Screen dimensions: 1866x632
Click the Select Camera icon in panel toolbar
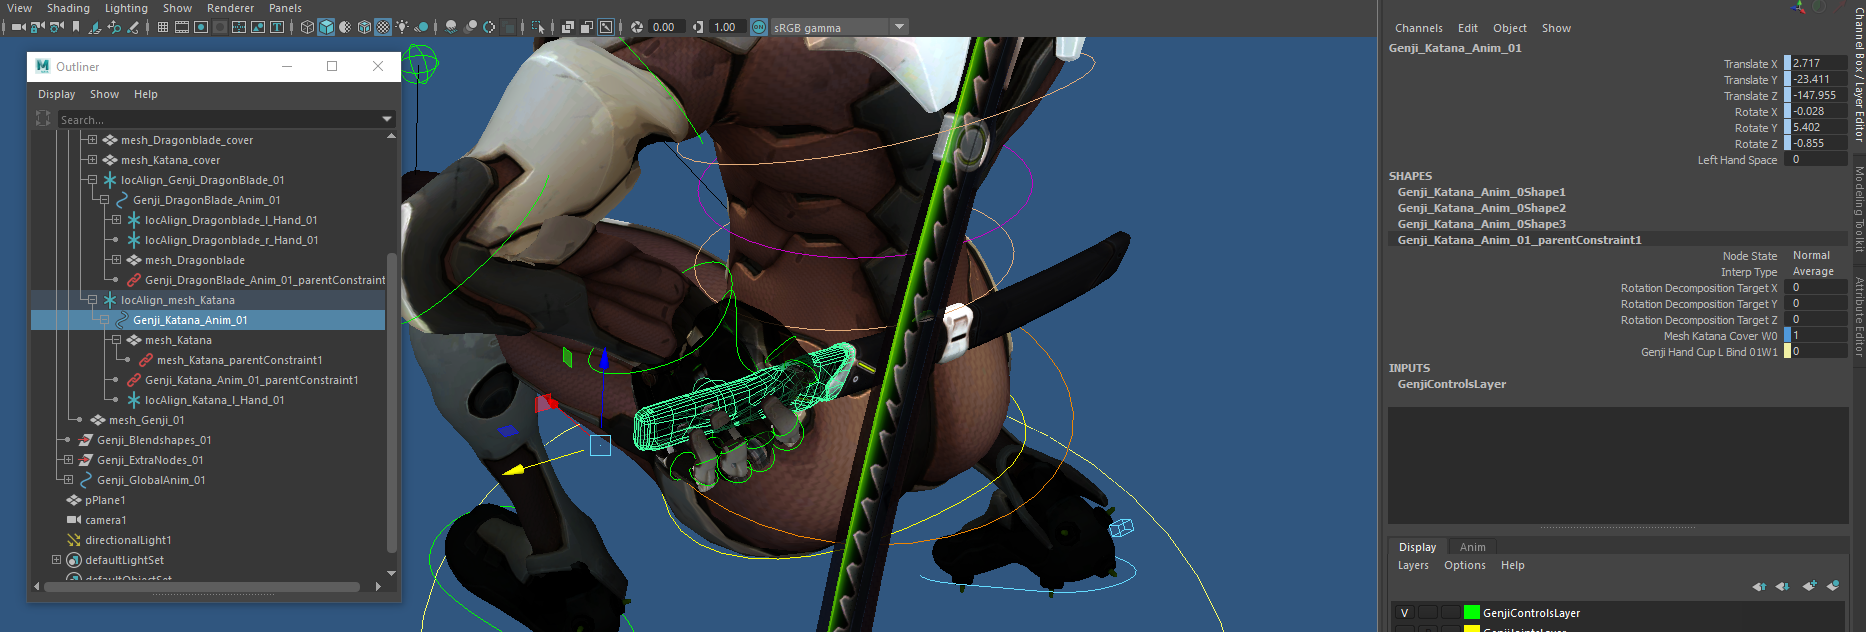point(19,27)
